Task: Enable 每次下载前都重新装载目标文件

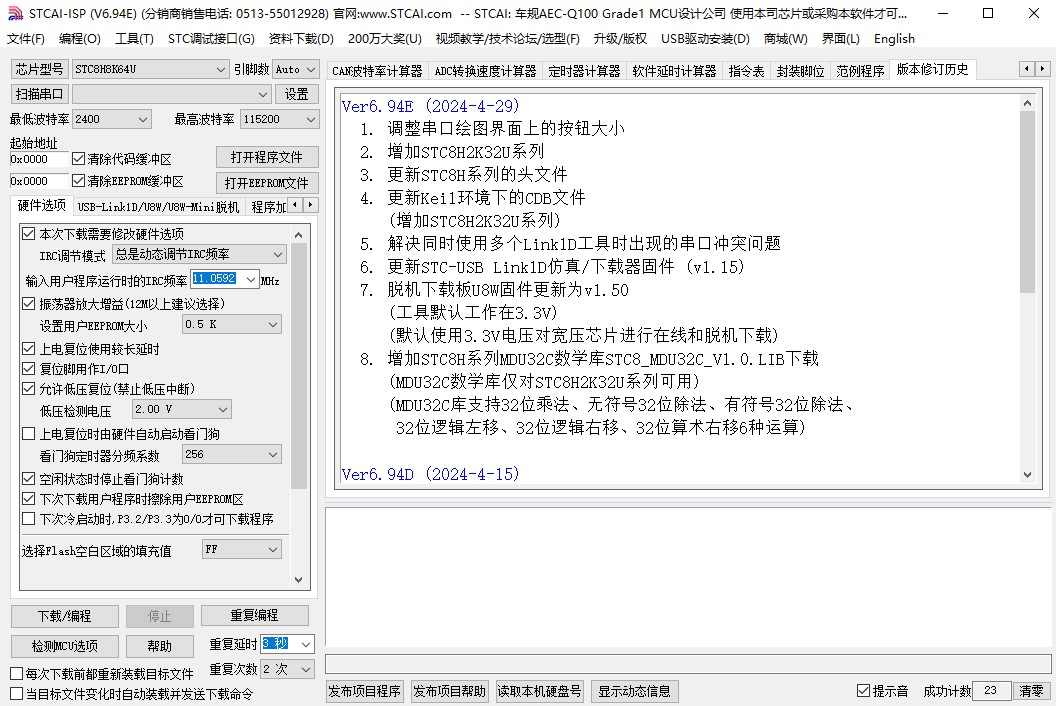Action: [x=17, y=674]
